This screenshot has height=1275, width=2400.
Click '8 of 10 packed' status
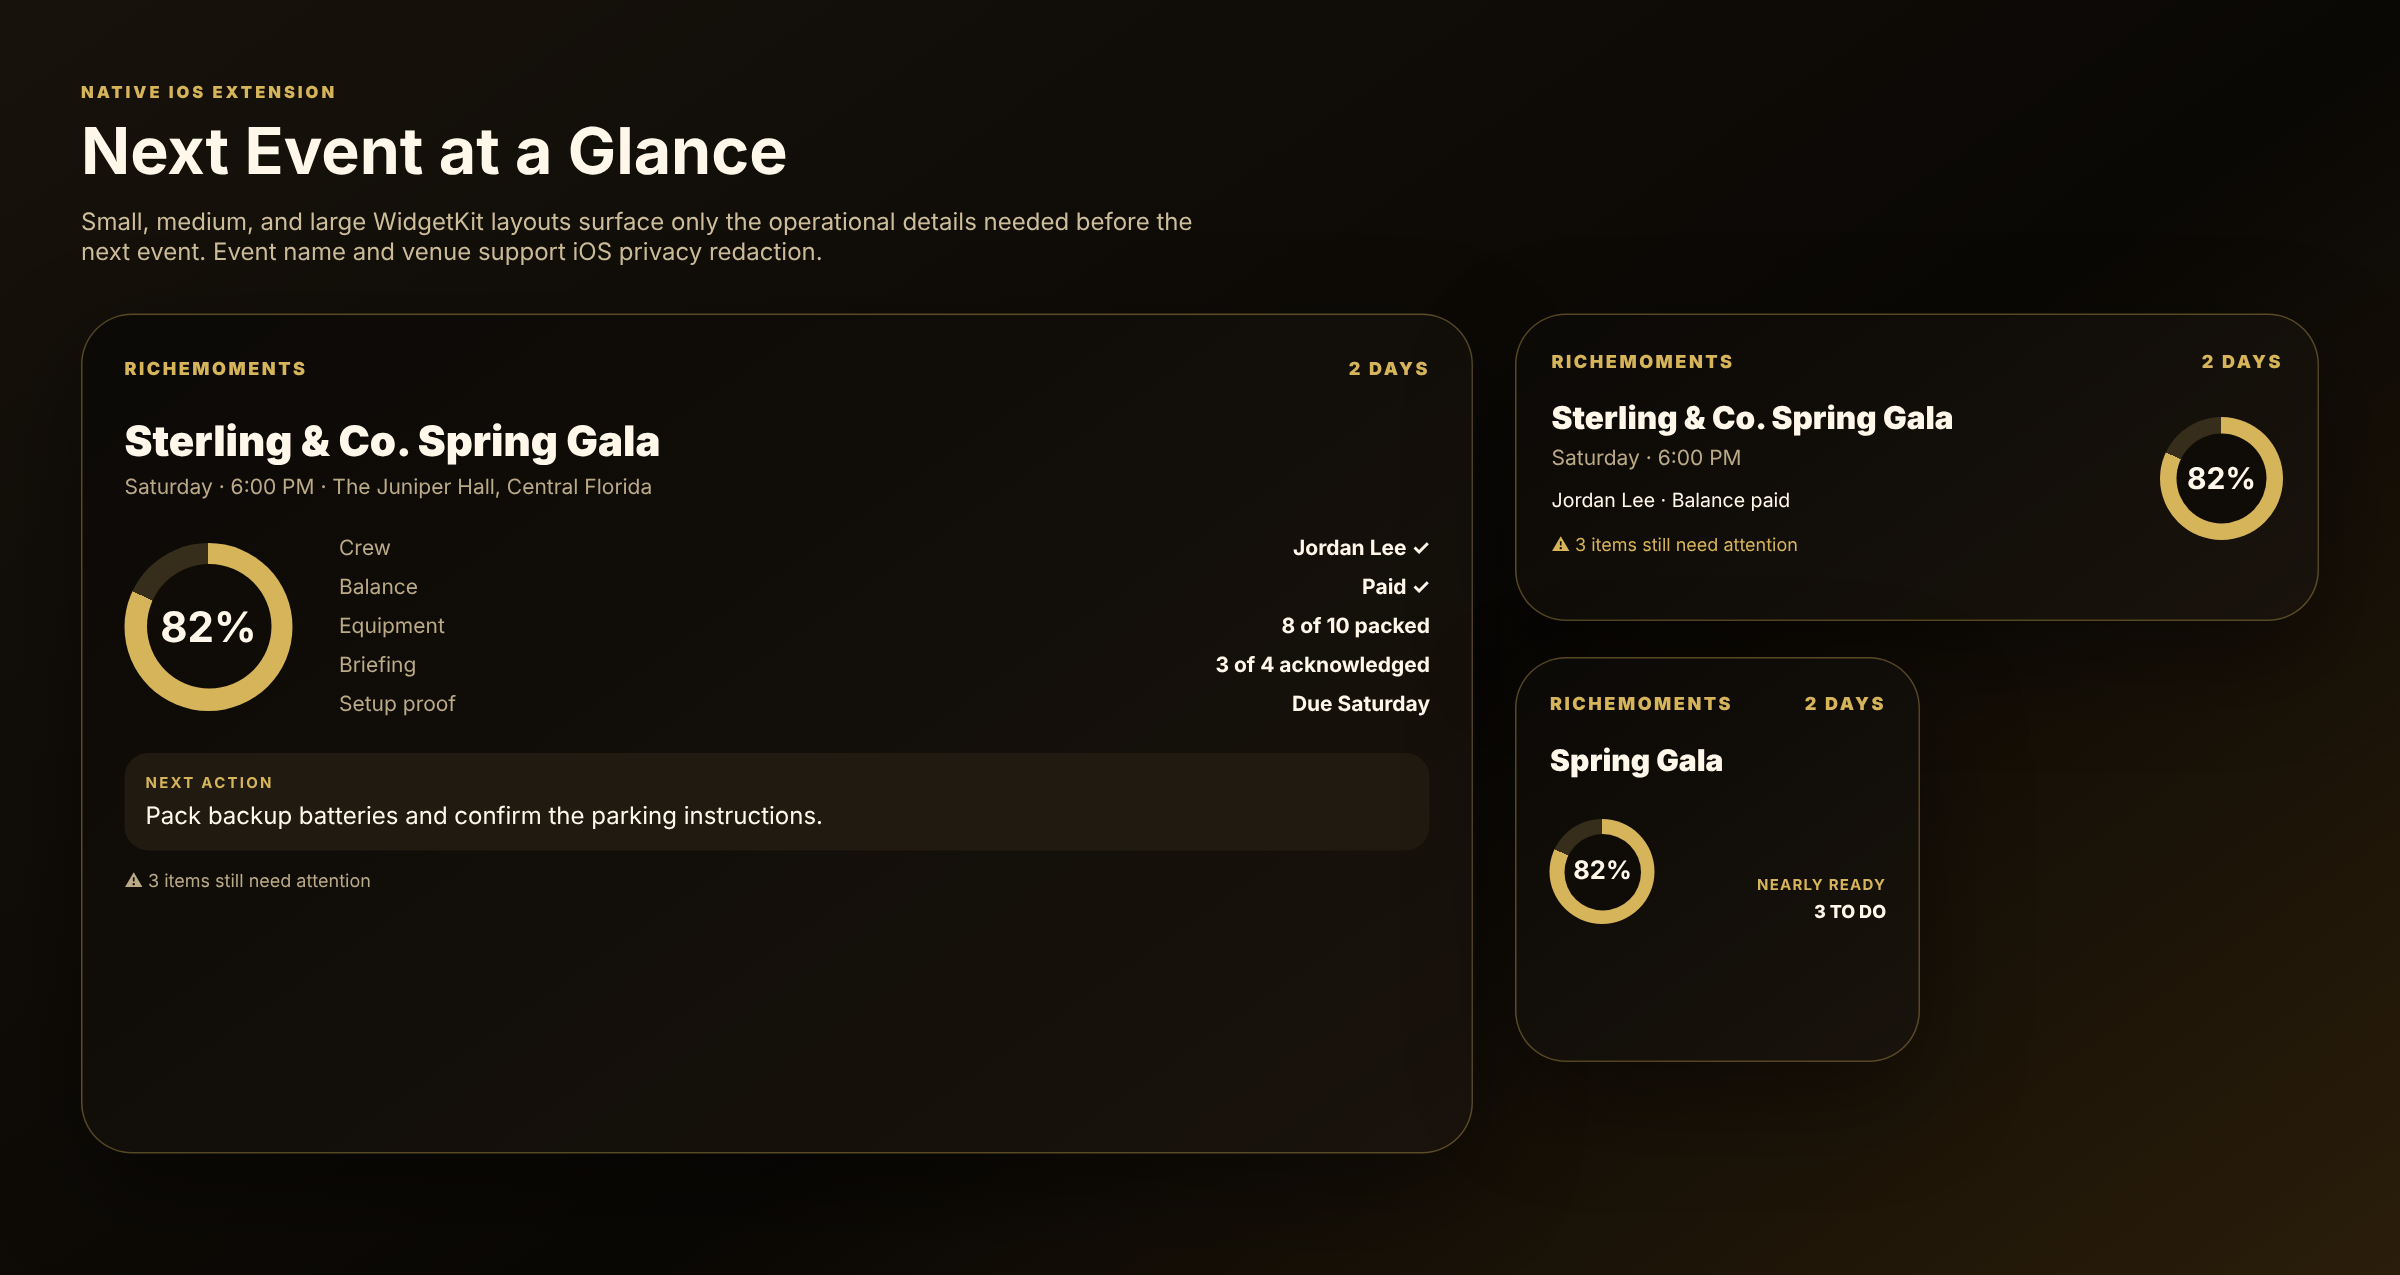[x=1355, y=626]
